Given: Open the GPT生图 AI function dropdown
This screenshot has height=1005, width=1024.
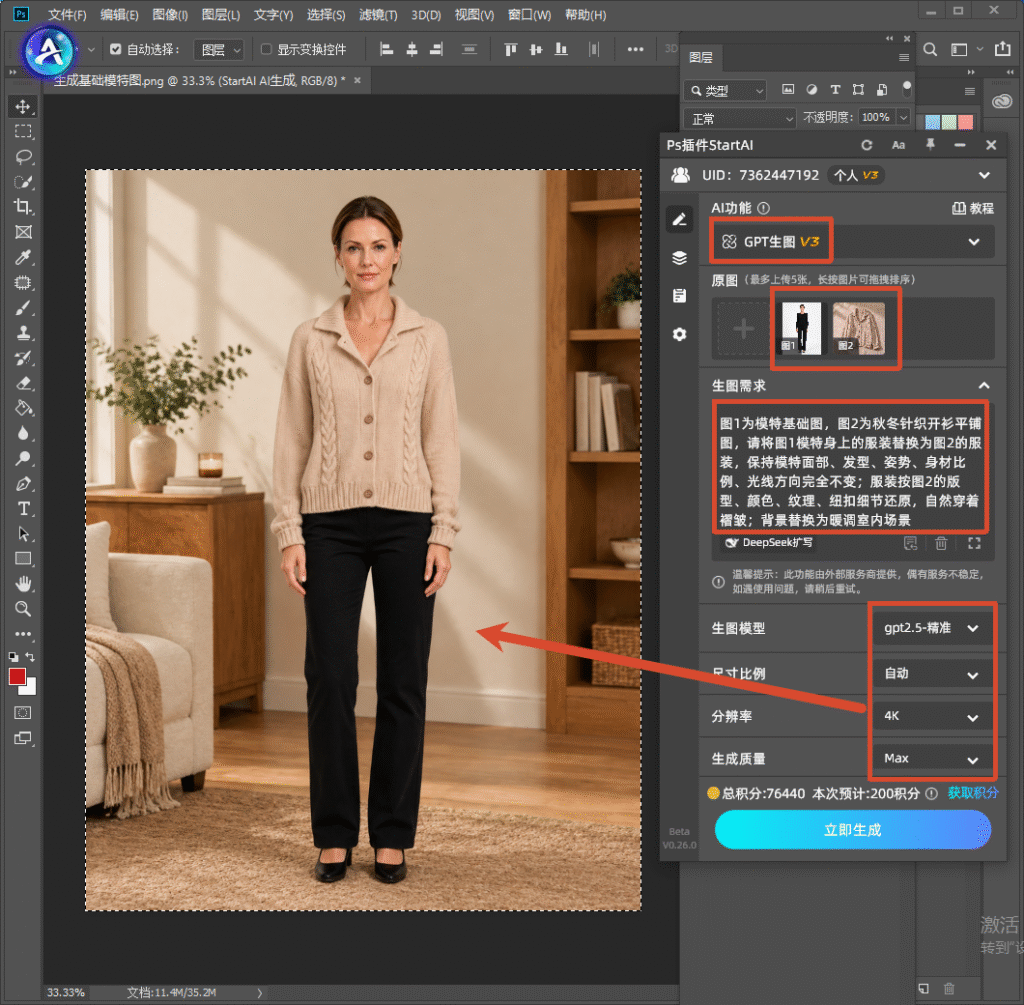Looking at the screenshot, I should pos(852,242).
